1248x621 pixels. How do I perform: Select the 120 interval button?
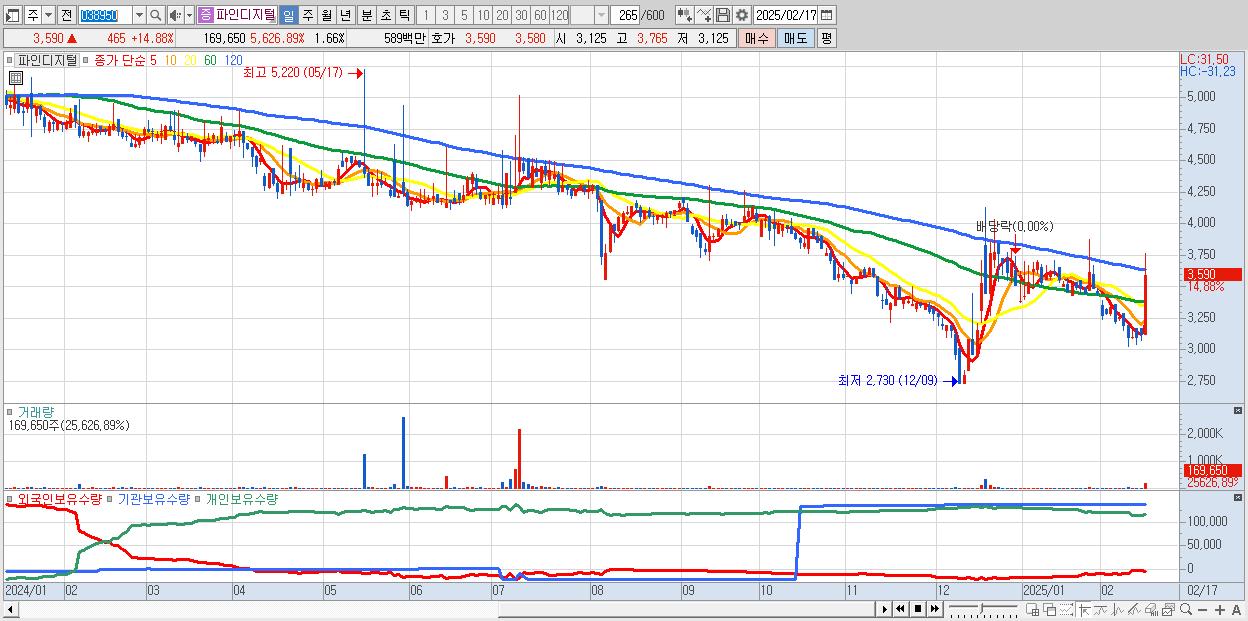559,15
